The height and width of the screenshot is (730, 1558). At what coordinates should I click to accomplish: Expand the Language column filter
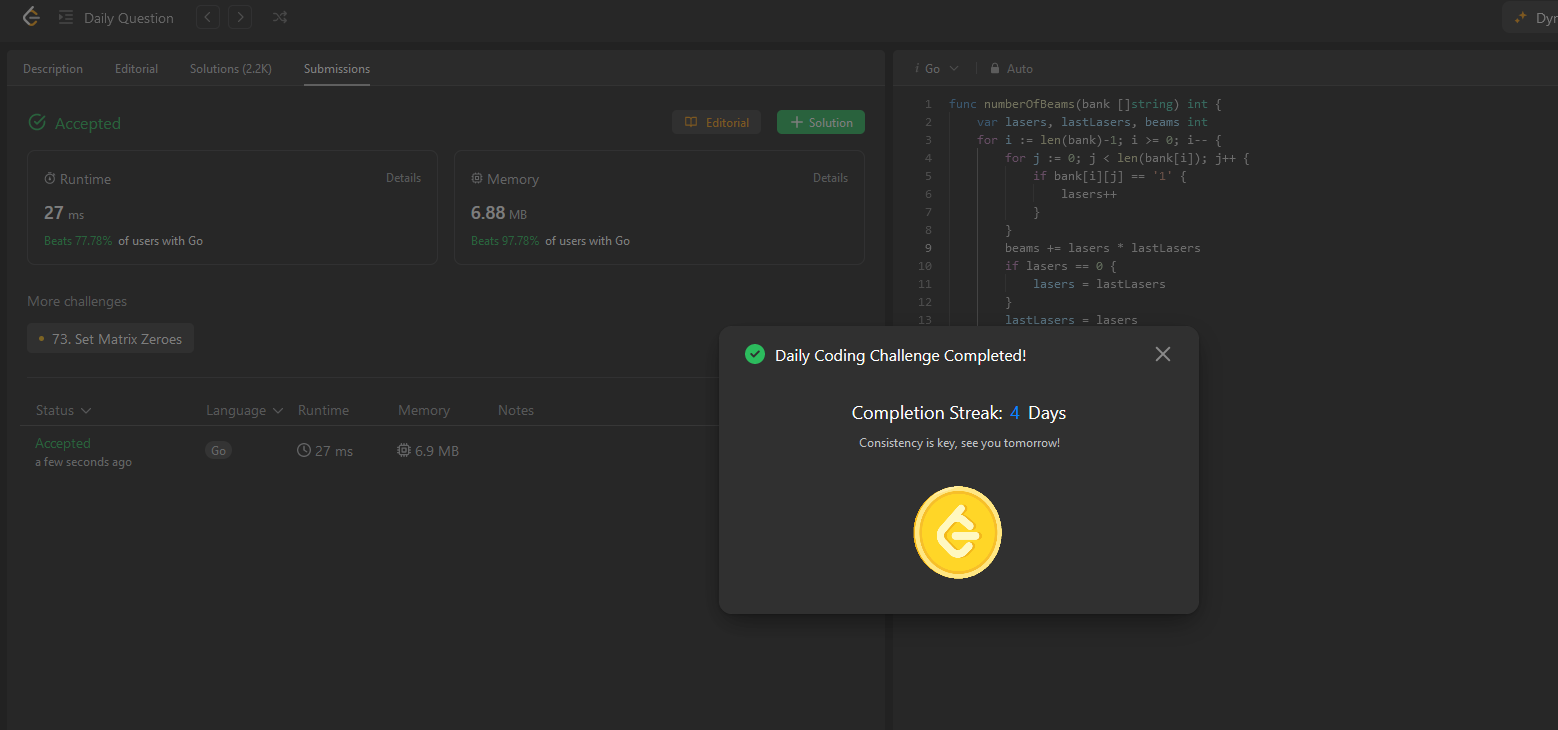coord(245,410)
